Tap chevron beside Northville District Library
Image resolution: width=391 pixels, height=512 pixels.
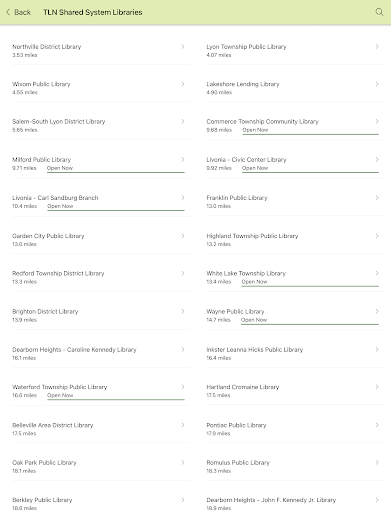(x=183, y=47)
